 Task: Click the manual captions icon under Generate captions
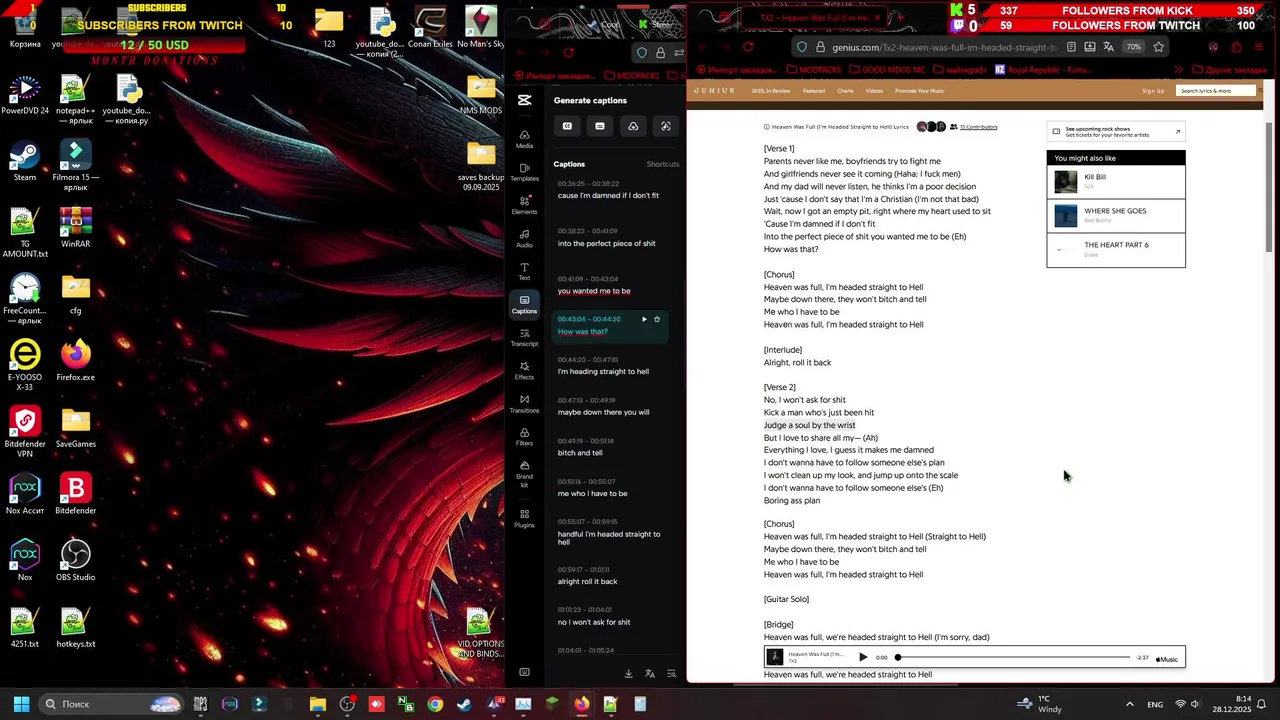coord(600,126)
